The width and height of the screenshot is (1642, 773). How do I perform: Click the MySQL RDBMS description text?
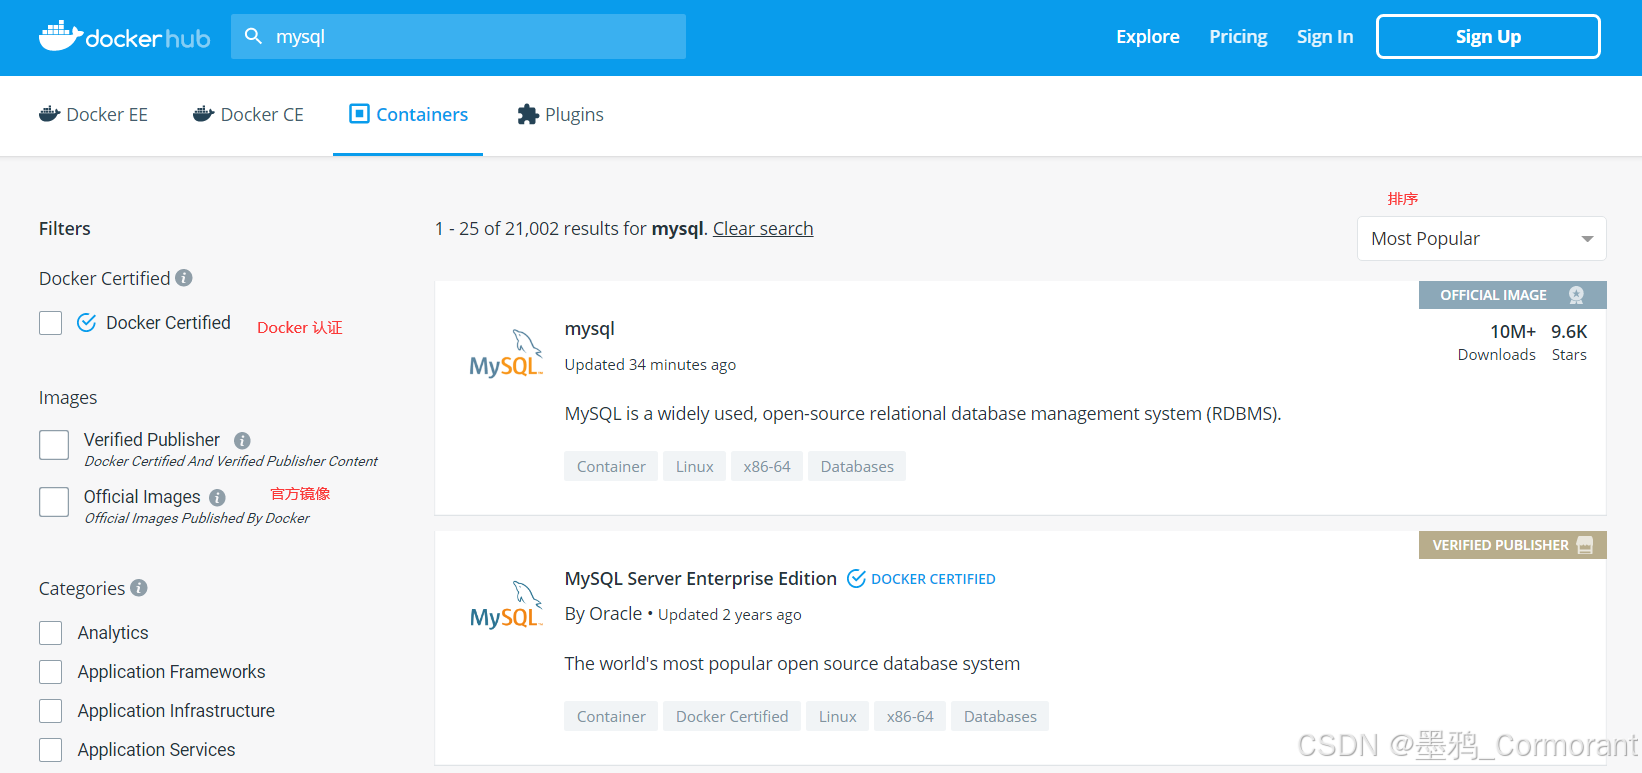[x=923, y=414]
